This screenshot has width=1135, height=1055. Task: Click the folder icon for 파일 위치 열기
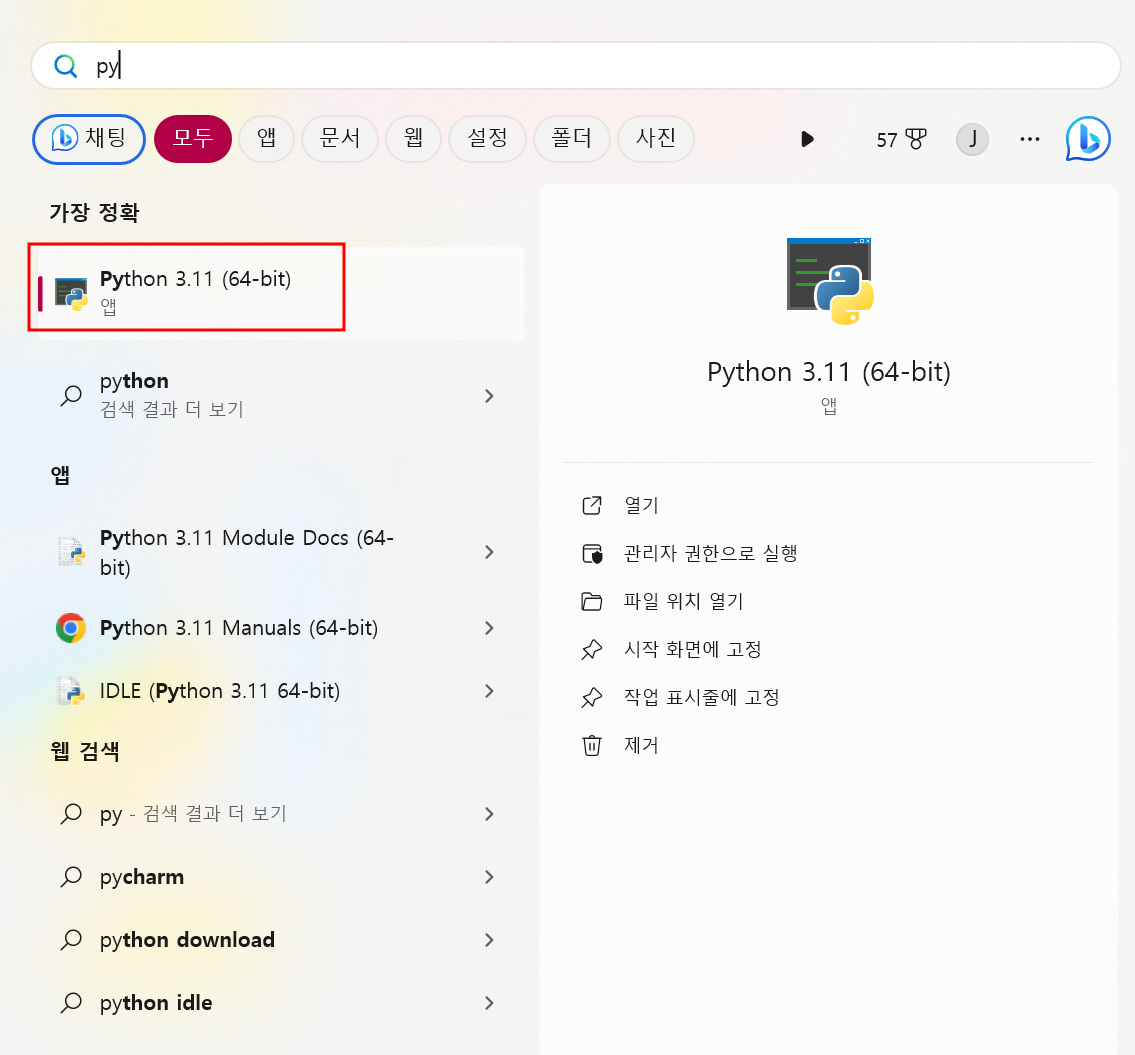592,602
